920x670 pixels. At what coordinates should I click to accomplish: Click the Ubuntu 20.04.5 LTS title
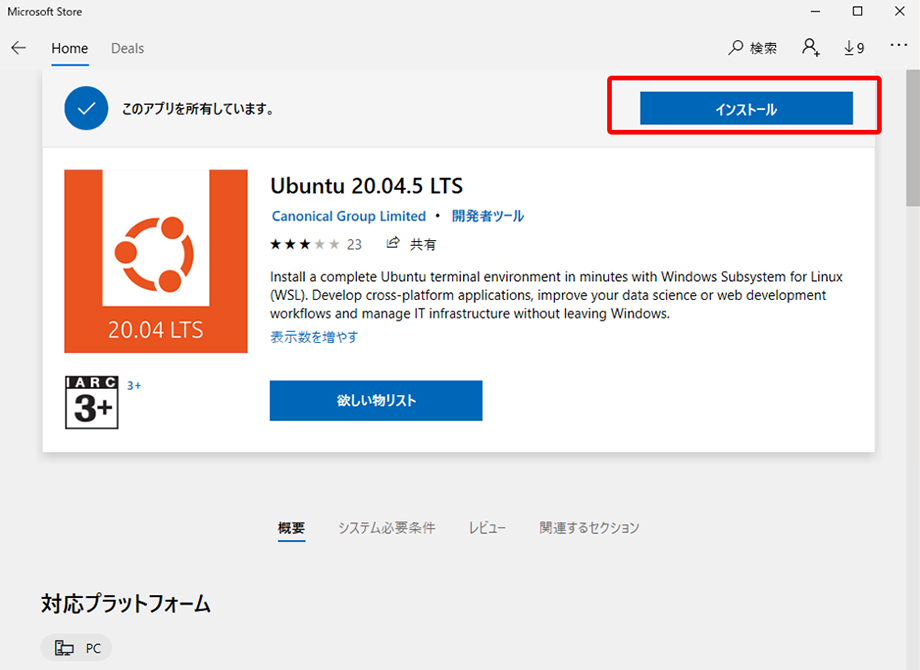click(x=366, y=186)
